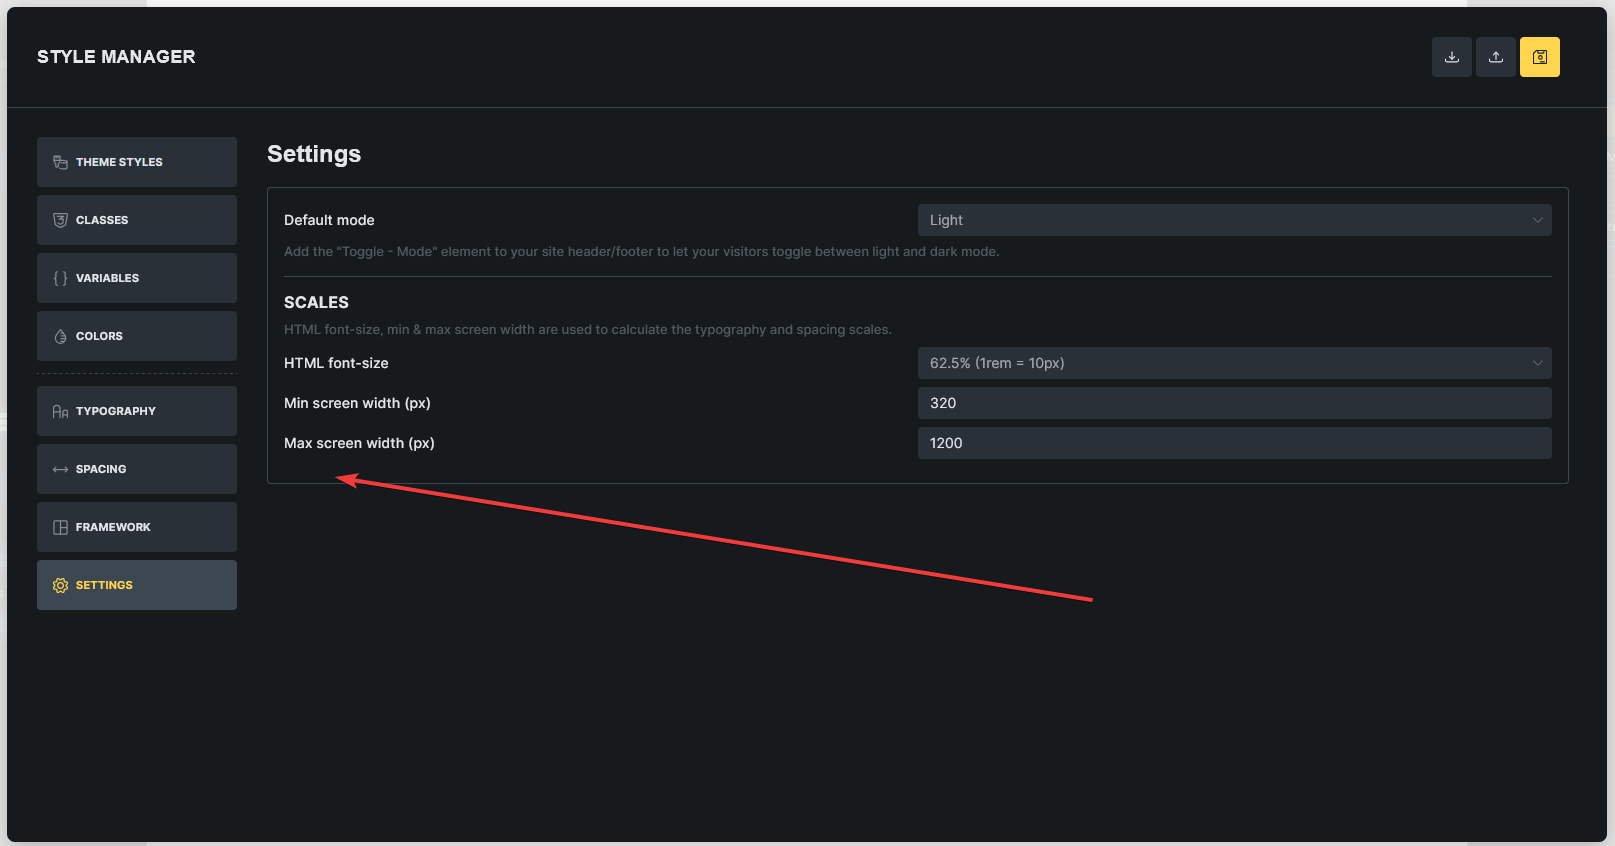This screenshot has width=1615, height=846.
Task: Click the droplet icon beside Colors
Action: click(x=60, y=336)
